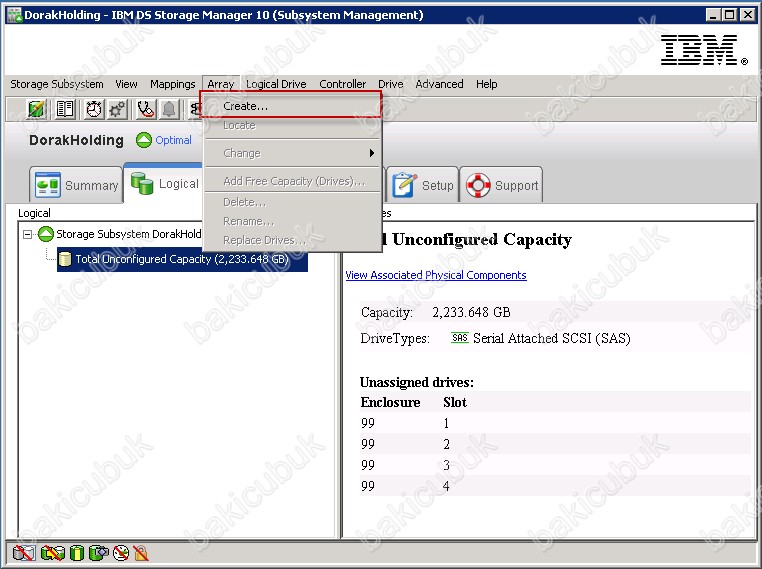Image resolution: width=762 pixels, height=569 pixels.
Task: Click the Rename... entry in Array menu
Action: click(292, 221)
